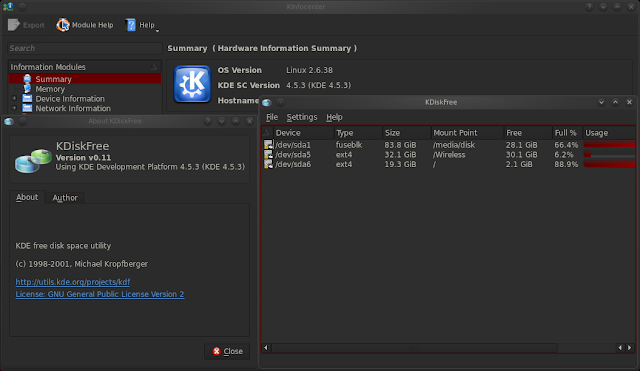Click the fuseblk type cell
The image size is (640, 371).
click(349, 145)
